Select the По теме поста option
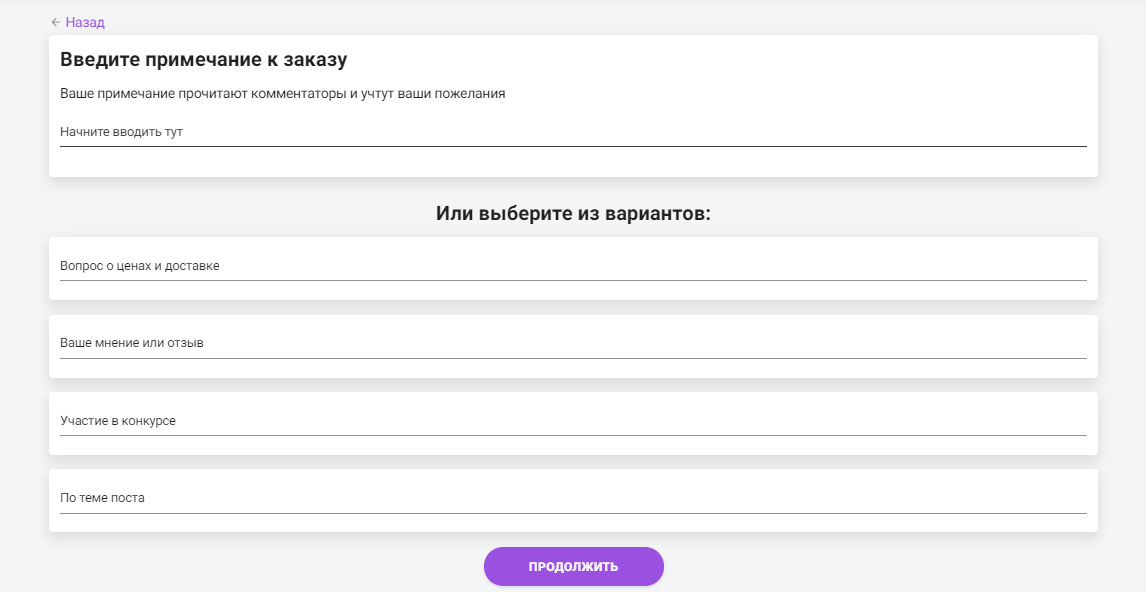The height and width of the screenshot is (592, 1146). click(573, 501)
